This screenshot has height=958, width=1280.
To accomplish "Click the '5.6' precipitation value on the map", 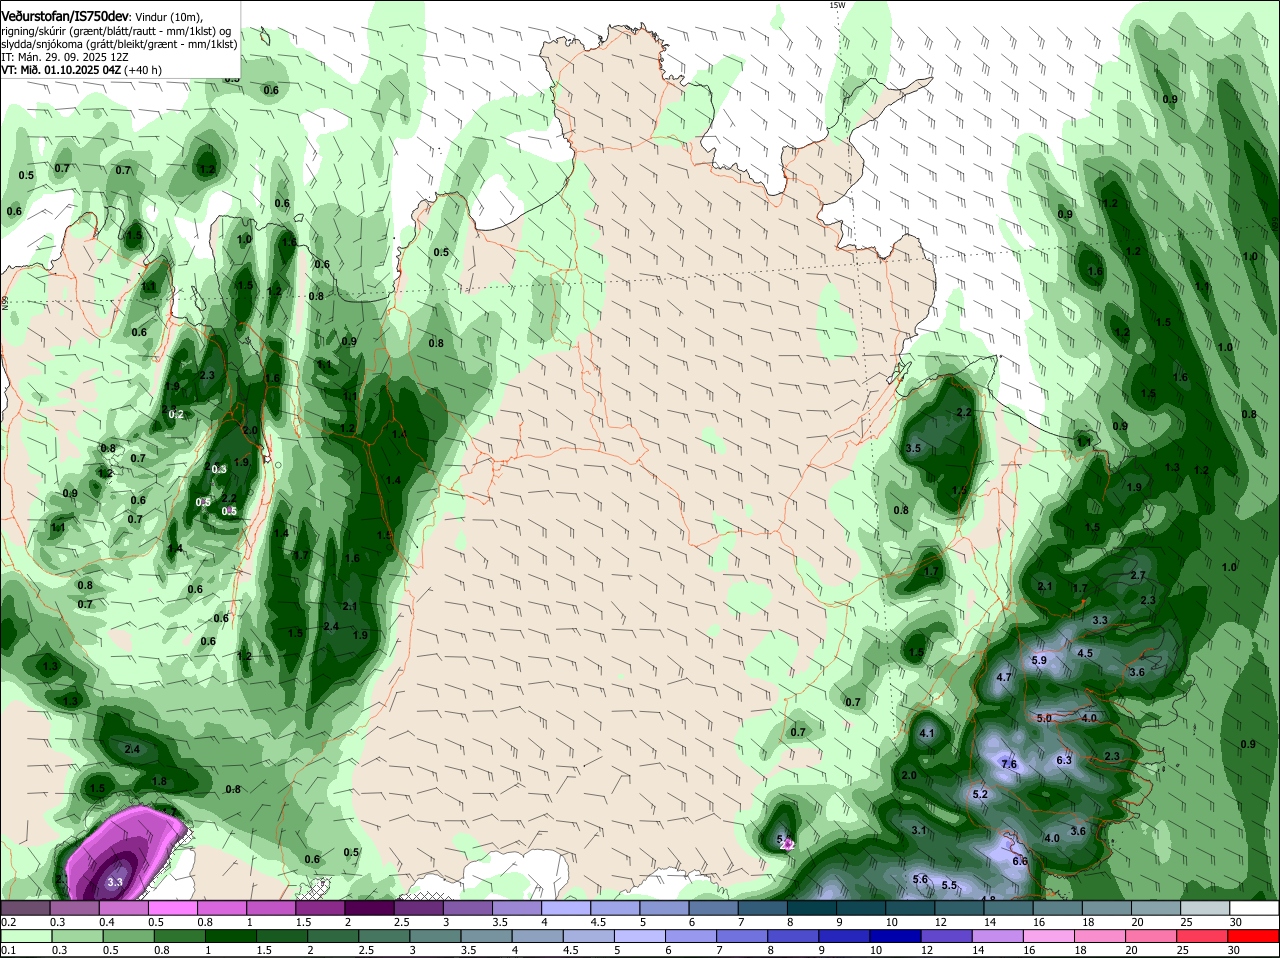I will tap(921, 879).
